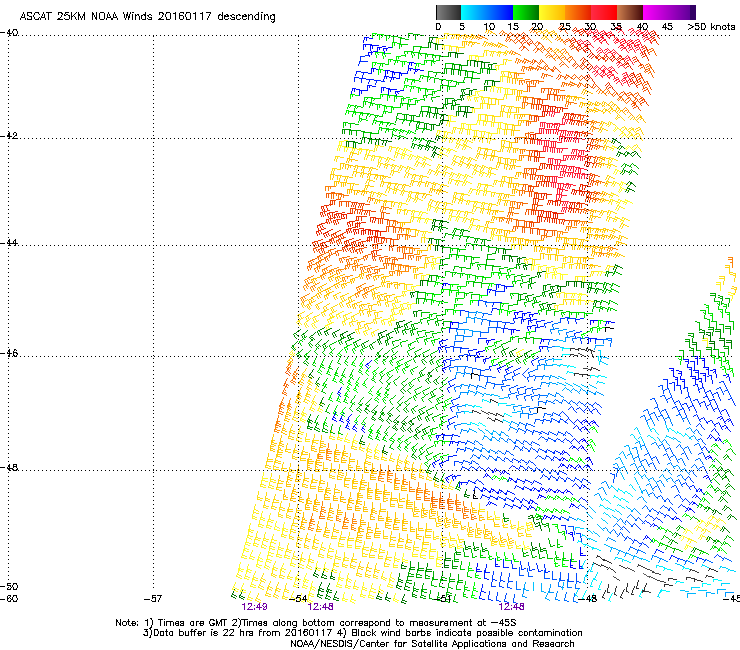Click the legend scale label "40"
The width and height of the screenshot is (740, 650).
pos(642,27)
